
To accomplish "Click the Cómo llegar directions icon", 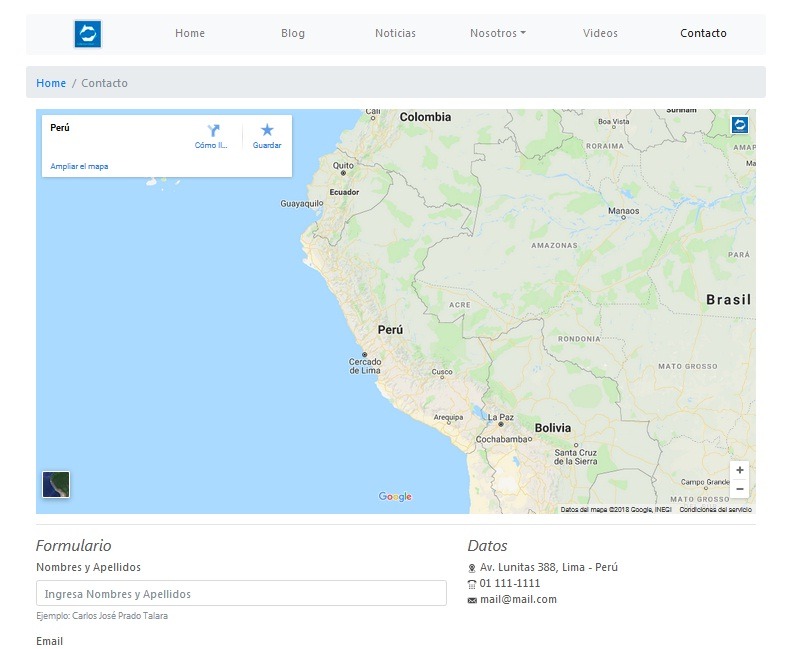I will click(x=213, y=131).
